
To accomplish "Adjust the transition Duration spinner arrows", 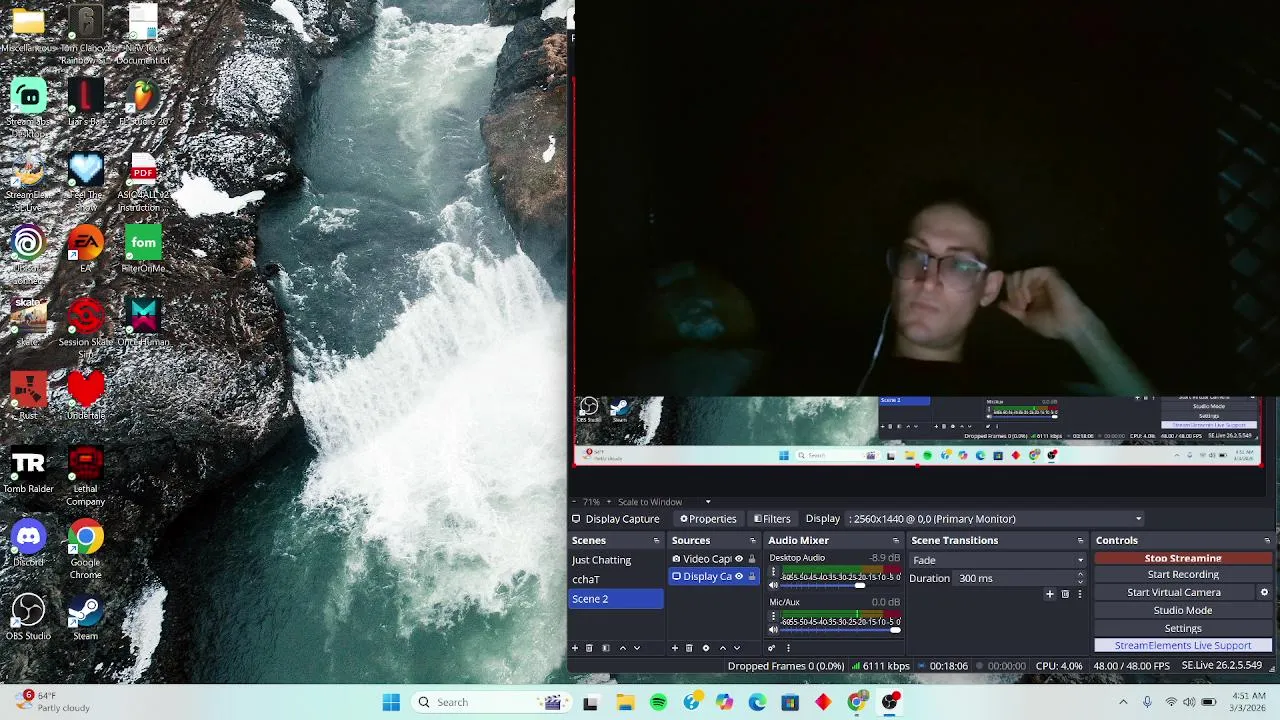I will (x=1080, y=578).
